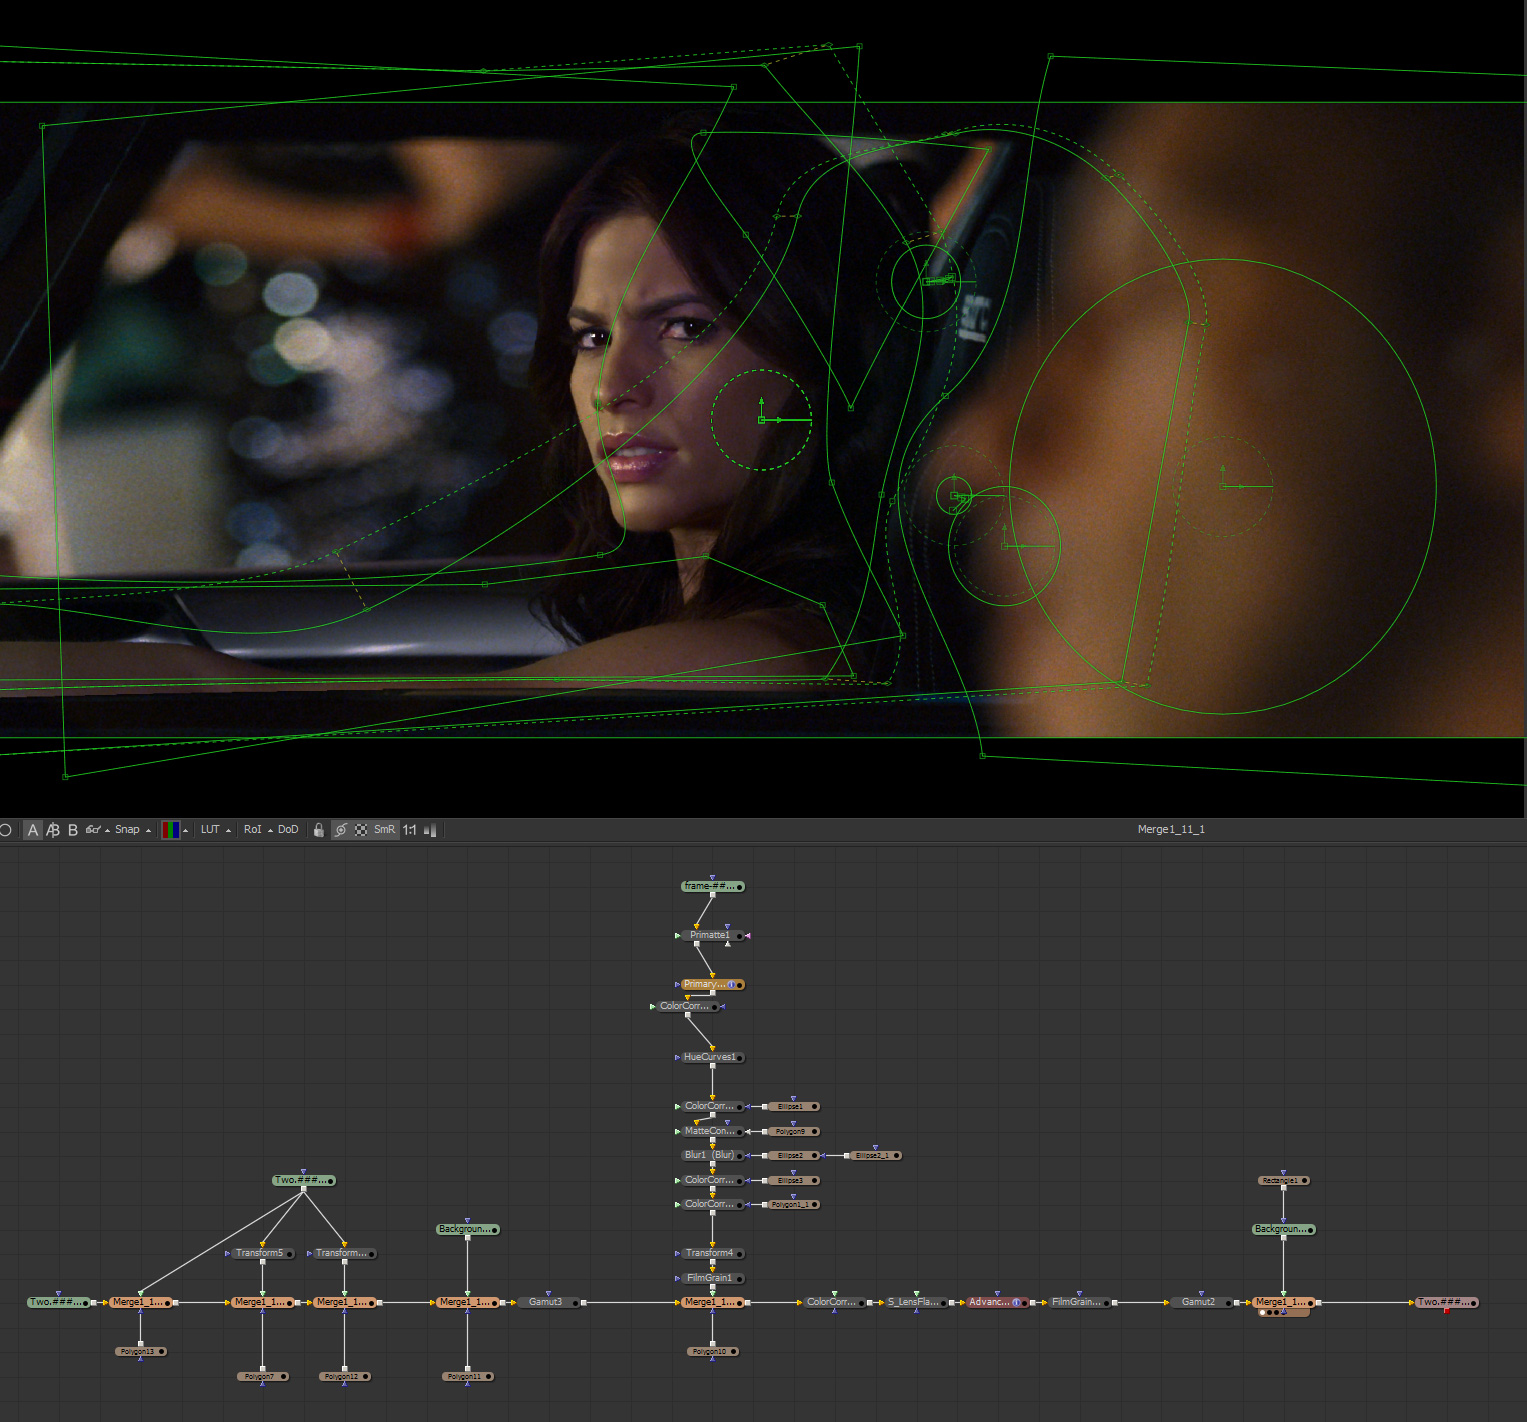Image resolution: width=1527 pixels, height=1422 pixels.
Task: Select the Gamut3 node
Action: [x=548, y=1302]
